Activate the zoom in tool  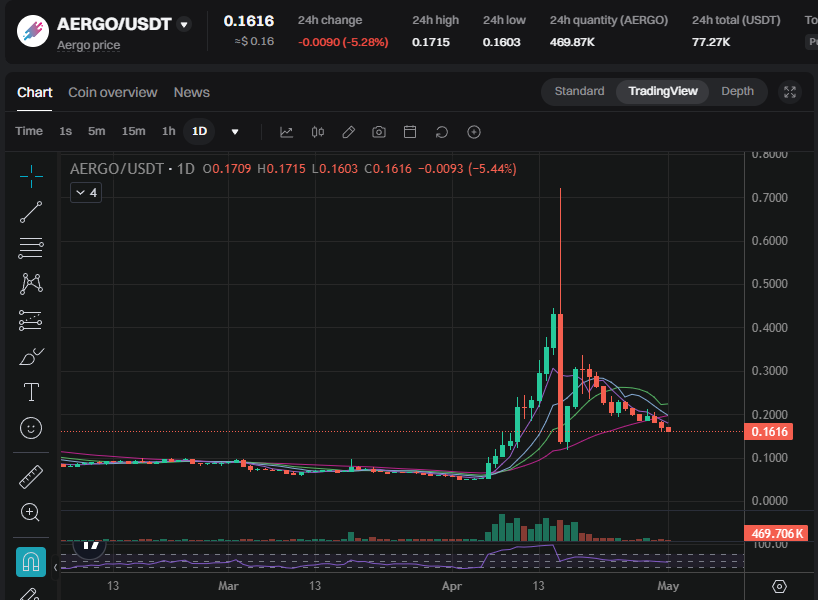click(x=30, y=512)
